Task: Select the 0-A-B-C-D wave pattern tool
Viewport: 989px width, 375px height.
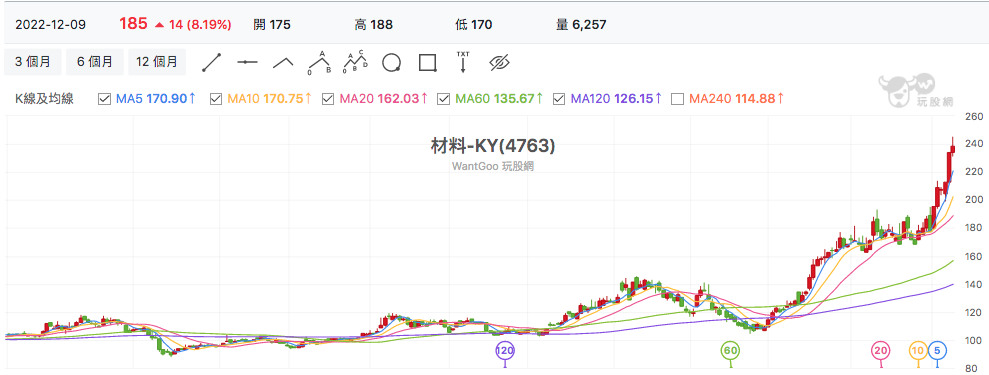Action: click(356, 62)
